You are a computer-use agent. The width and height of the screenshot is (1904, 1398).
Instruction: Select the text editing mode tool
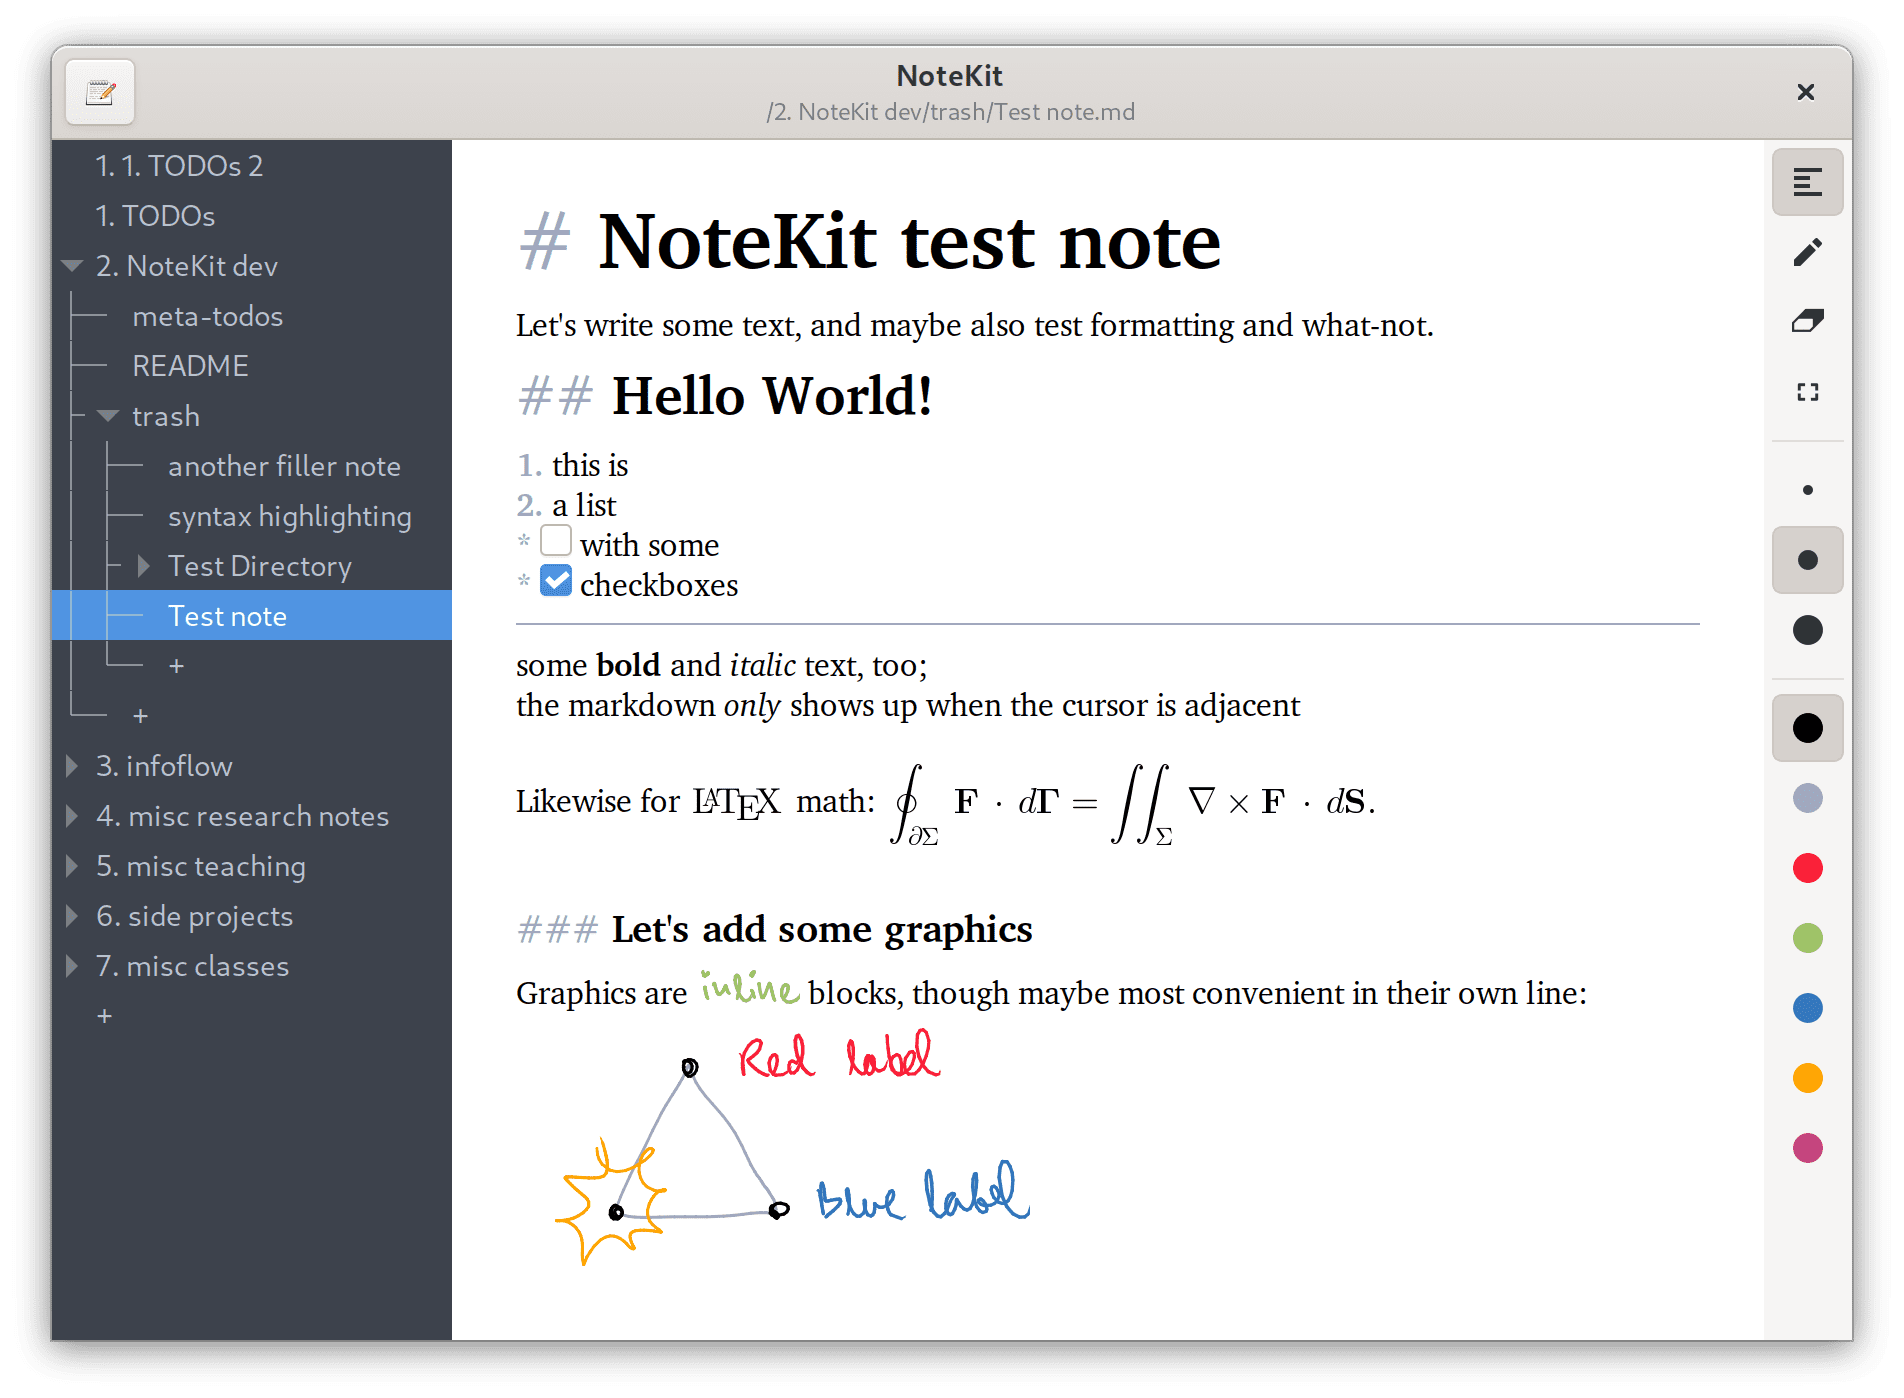(1807, 182)
